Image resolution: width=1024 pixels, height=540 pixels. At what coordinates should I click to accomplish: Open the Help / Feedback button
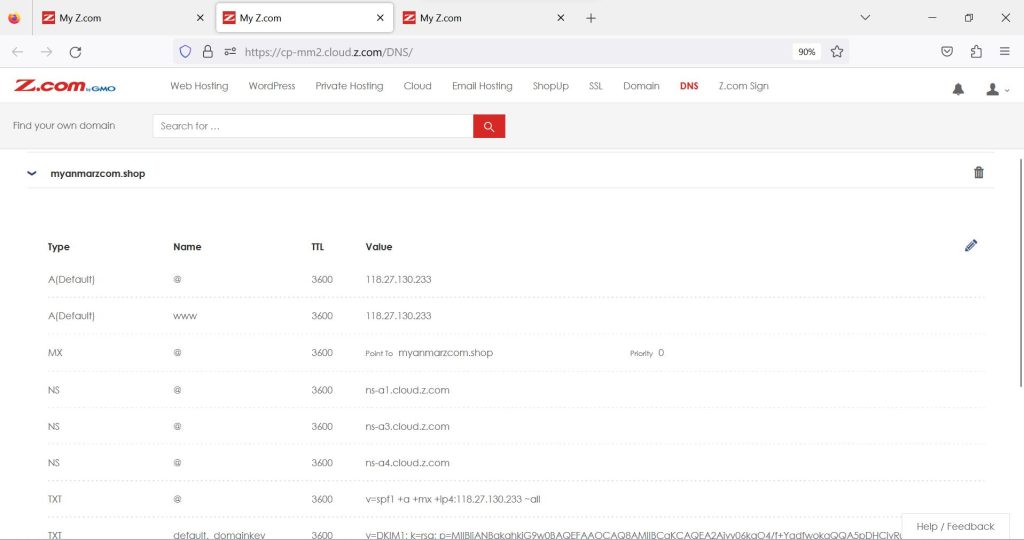click(955, 526)
